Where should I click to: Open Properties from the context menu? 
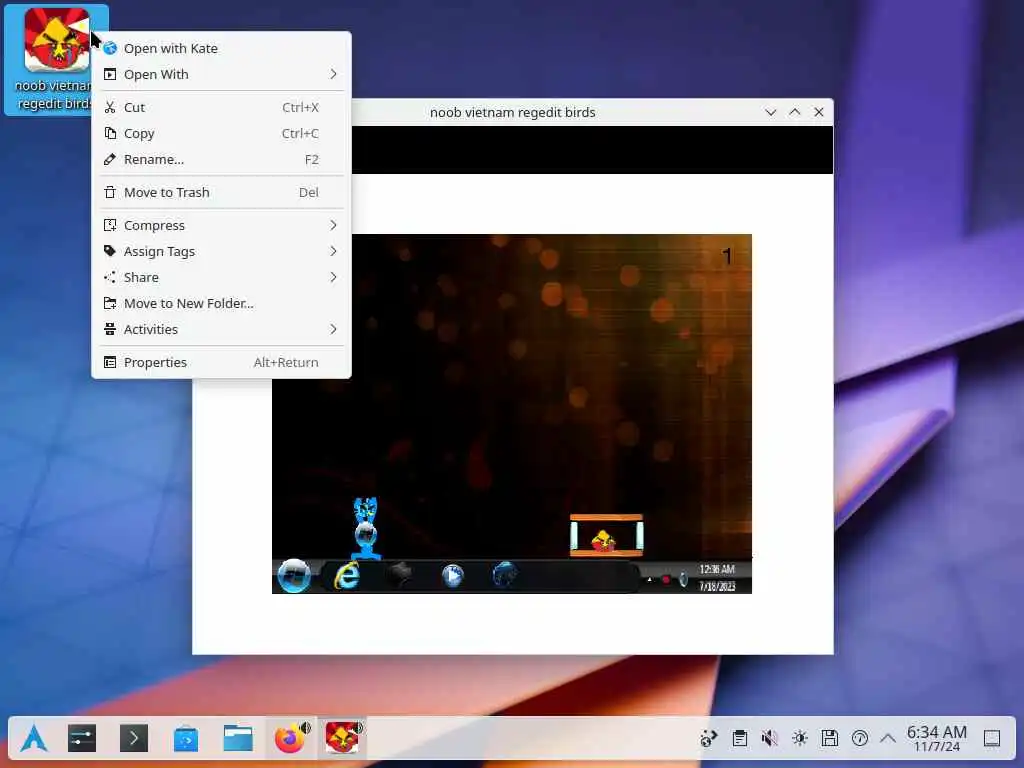click(x=221, y=362)
